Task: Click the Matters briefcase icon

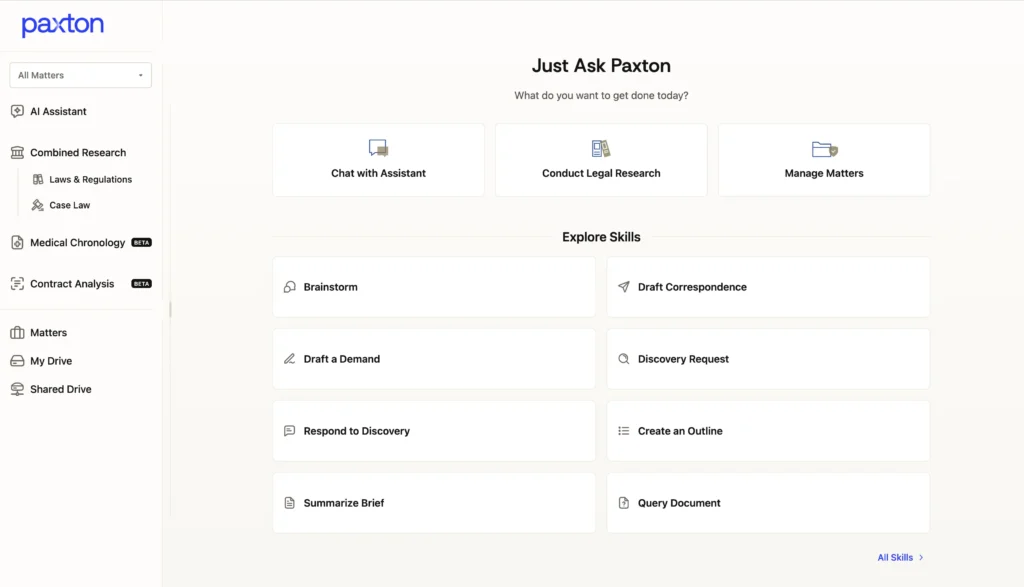Action: pos(17,333)
